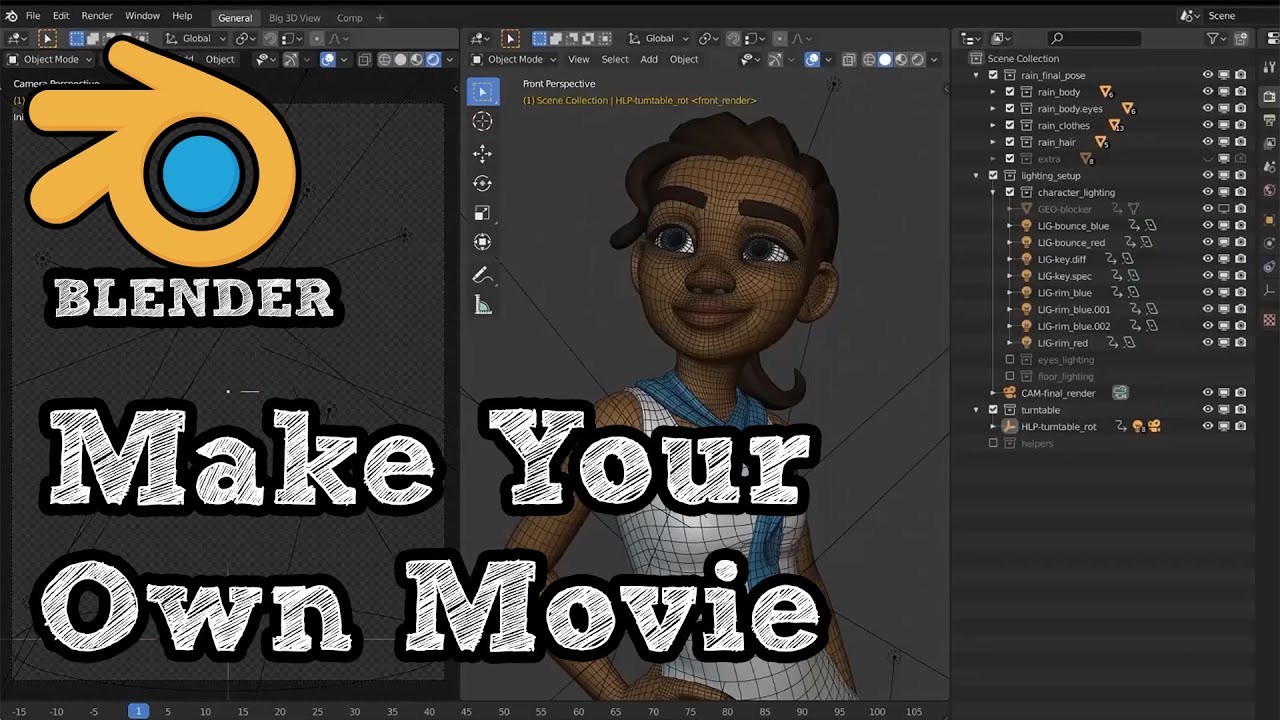Switch to the Comp workspace tab
The height and width of the screenshot is (720, 1280).
[x=350, y=18]
